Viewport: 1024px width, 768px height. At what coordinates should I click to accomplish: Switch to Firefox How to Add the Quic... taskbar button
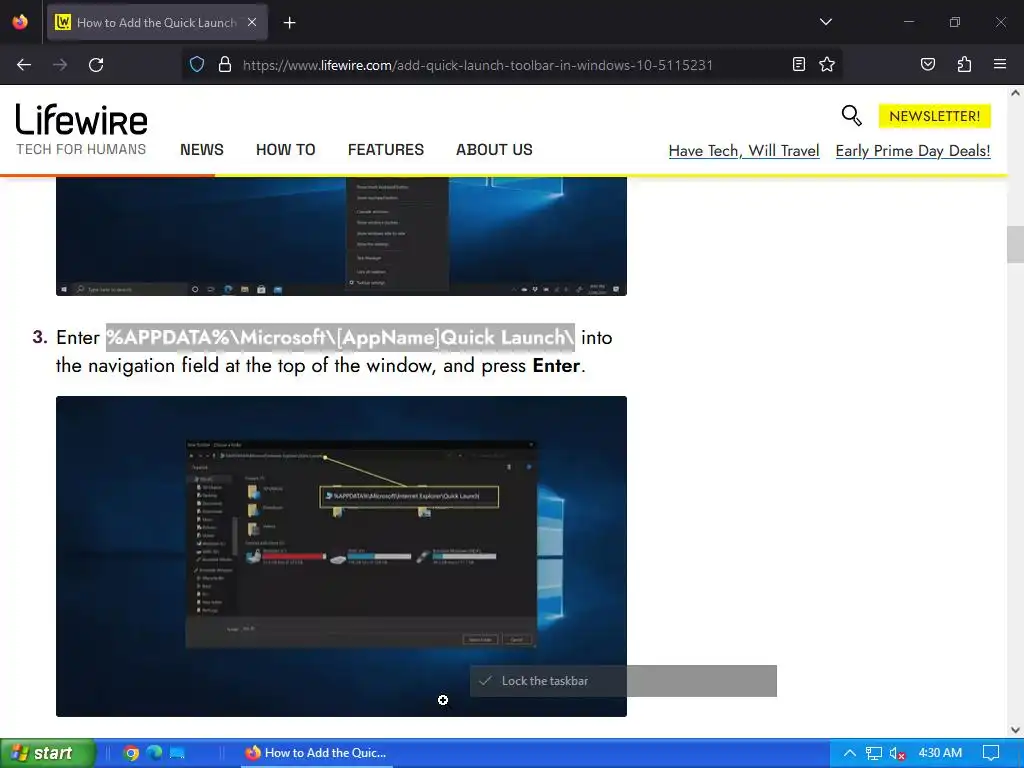pyautogui.click(x=316, y=753)
